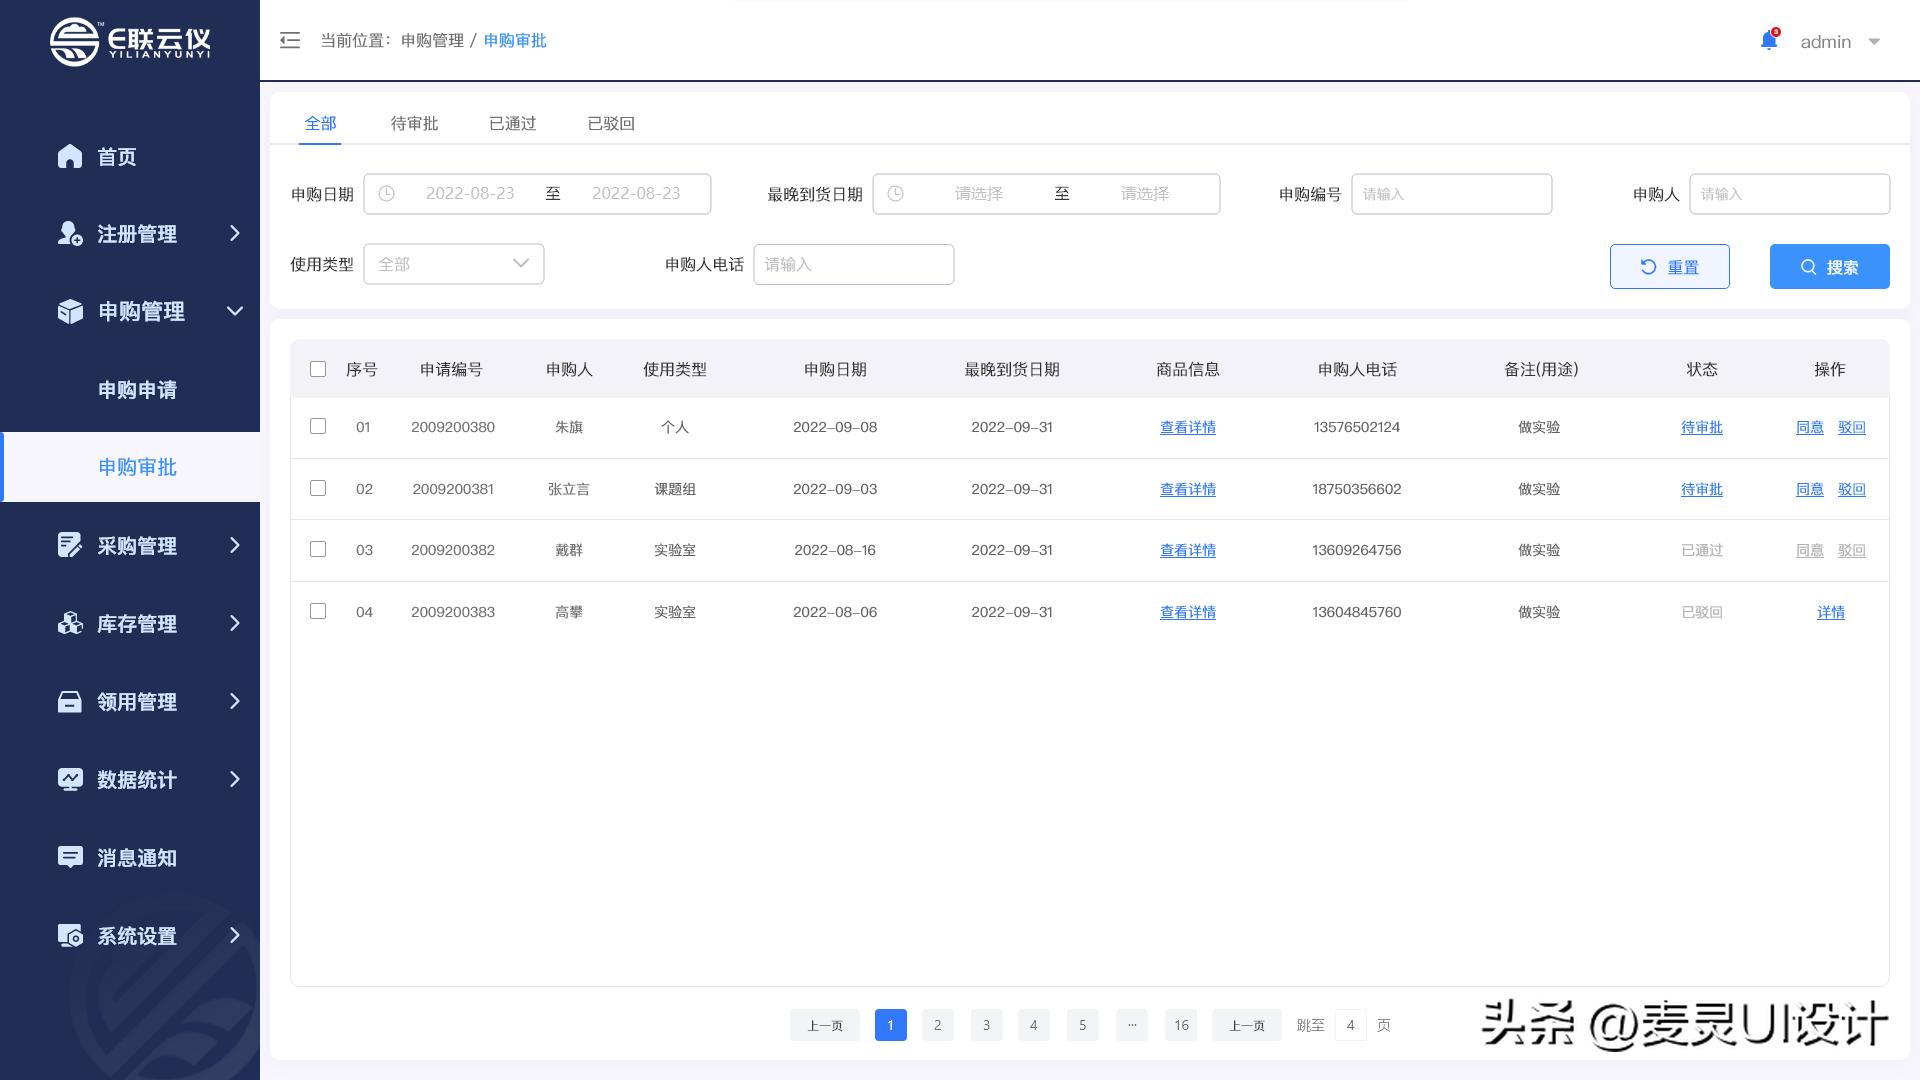This screenshot has height=1080, width=1920.
Task: Toggle the select-all header checkbox
Action: pos(318,369)
